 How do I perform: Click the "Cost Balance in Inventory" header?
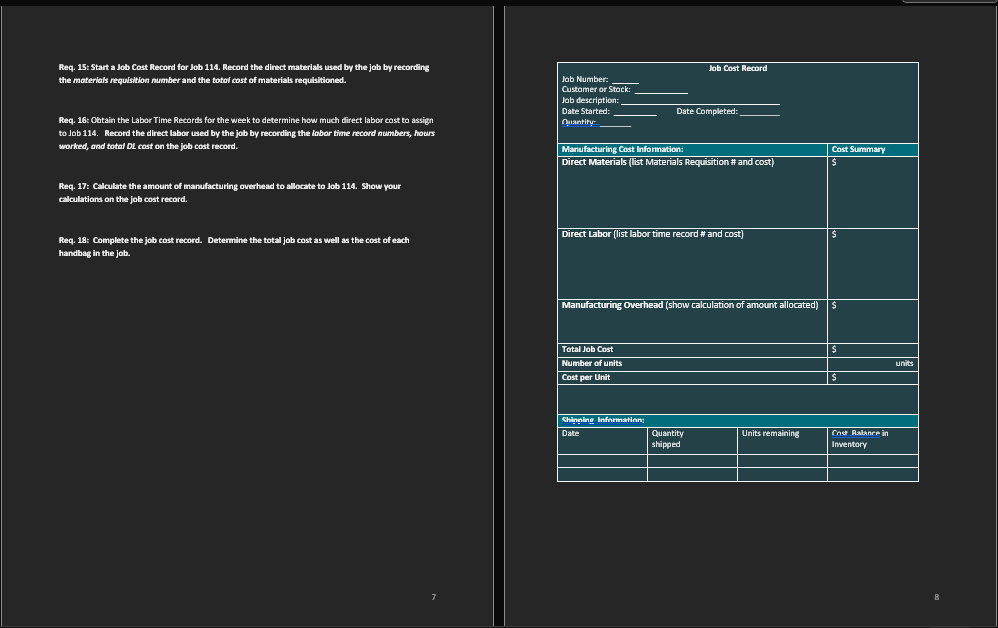(859, 439)
